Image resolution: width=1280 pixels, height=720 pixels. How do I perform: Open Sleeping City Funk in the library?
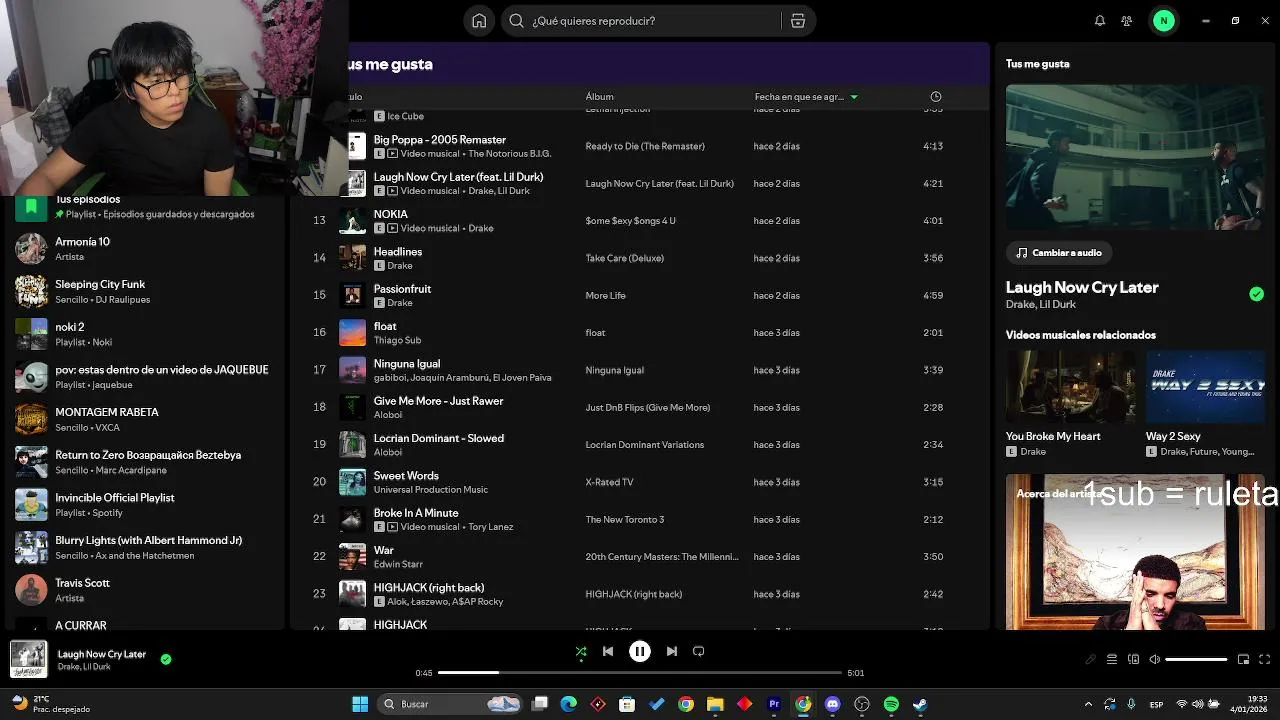coord(145,291)
